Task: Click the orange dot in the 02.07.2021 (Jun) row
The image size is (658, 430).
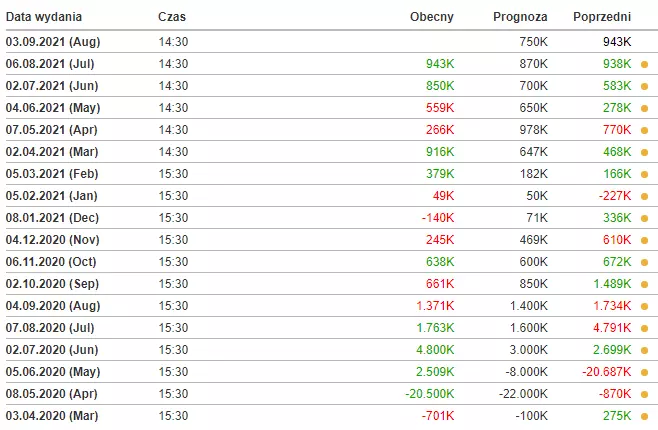Action: click(x=644, y=86)
